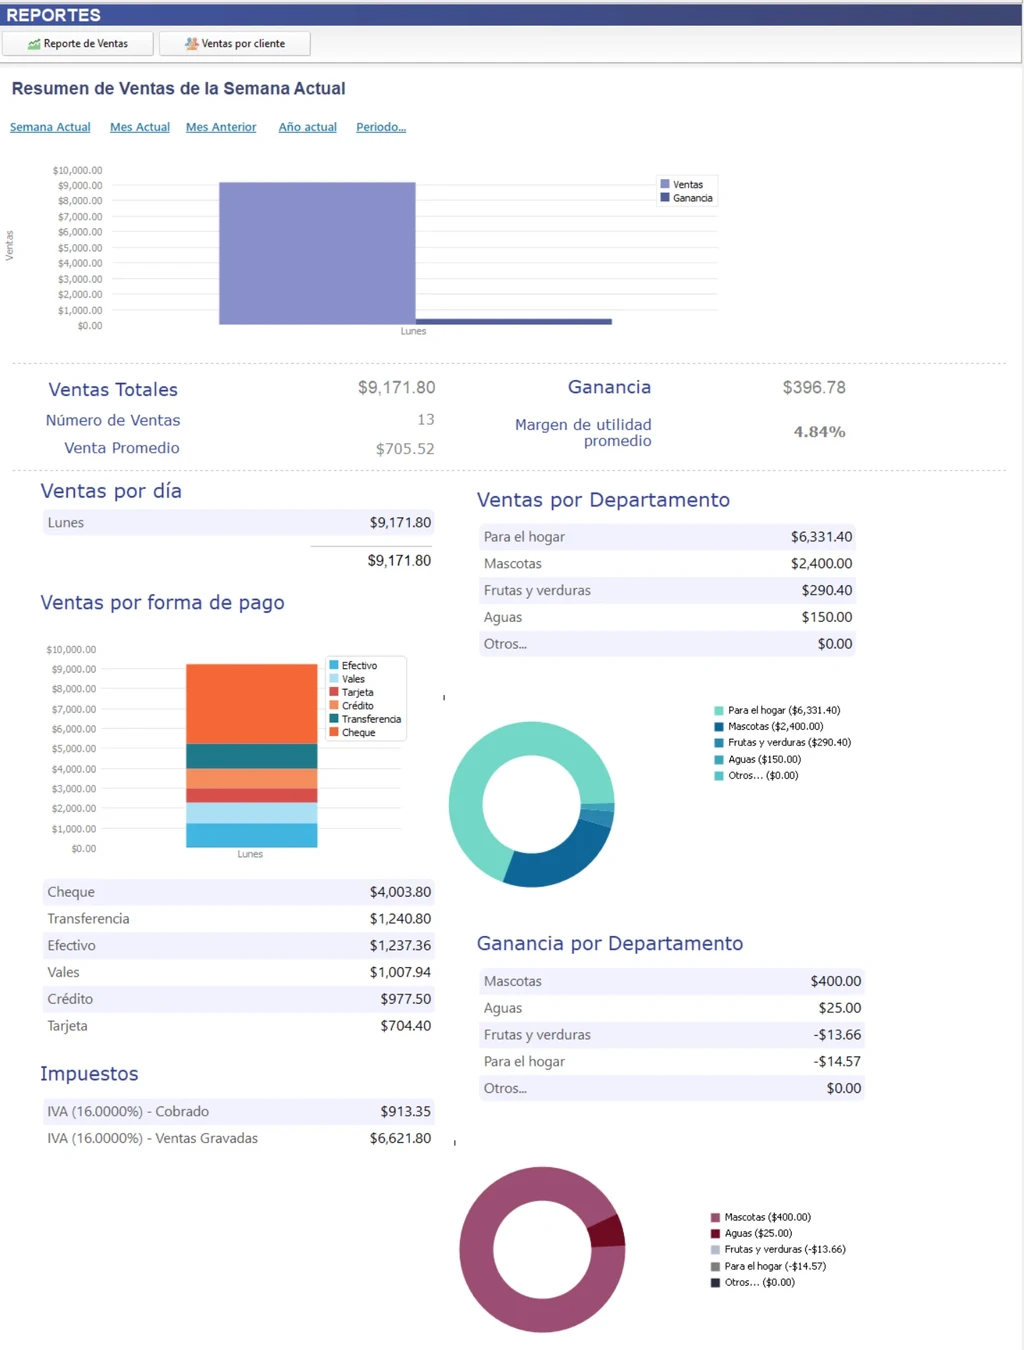Select the Ventas legend marker in weekly chart
This screenshot has height=1350, width=1024.
pyautogui.click(x=665, y=184)
